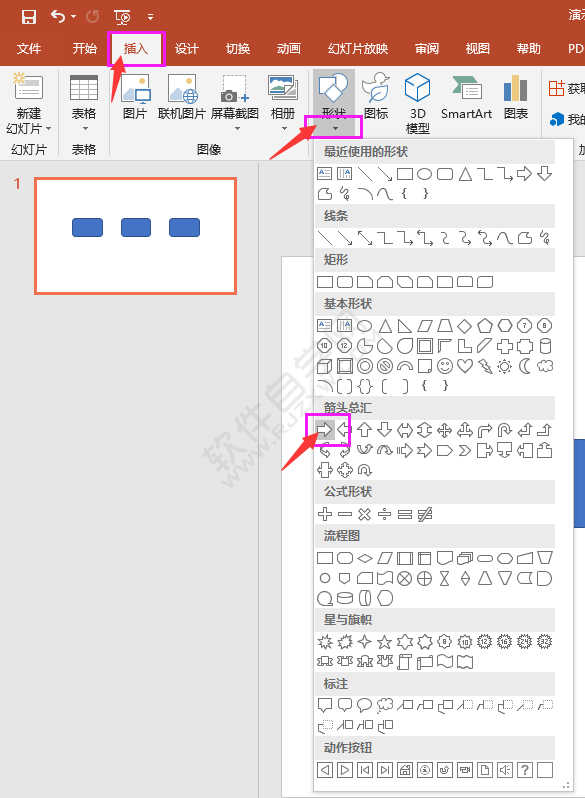Screen dimensions: 585x798
Task: Select the flowchart decision diamond shape
Action: click(365, 558)
